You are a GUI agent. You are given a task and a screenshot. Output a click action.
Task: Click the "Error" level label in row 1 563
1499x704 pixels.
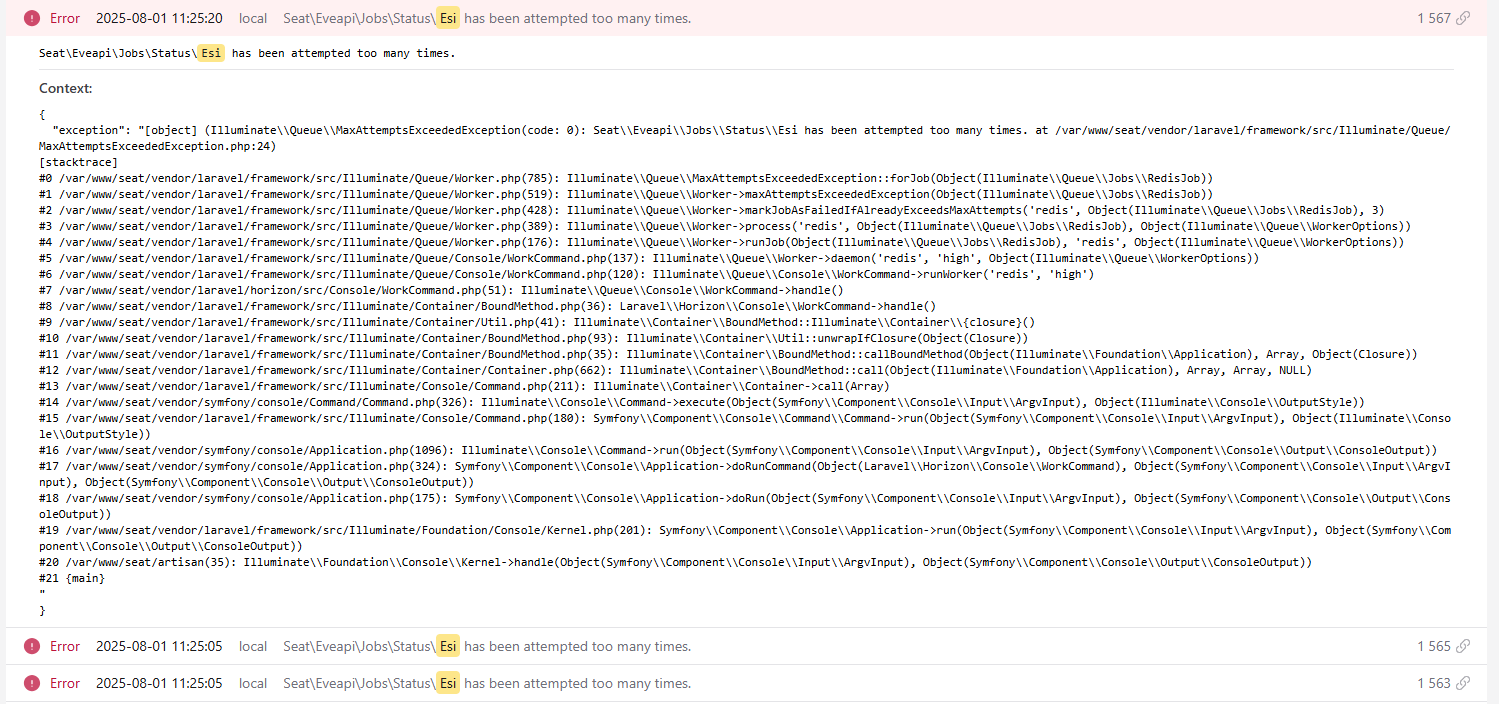[x=65, y=683]
